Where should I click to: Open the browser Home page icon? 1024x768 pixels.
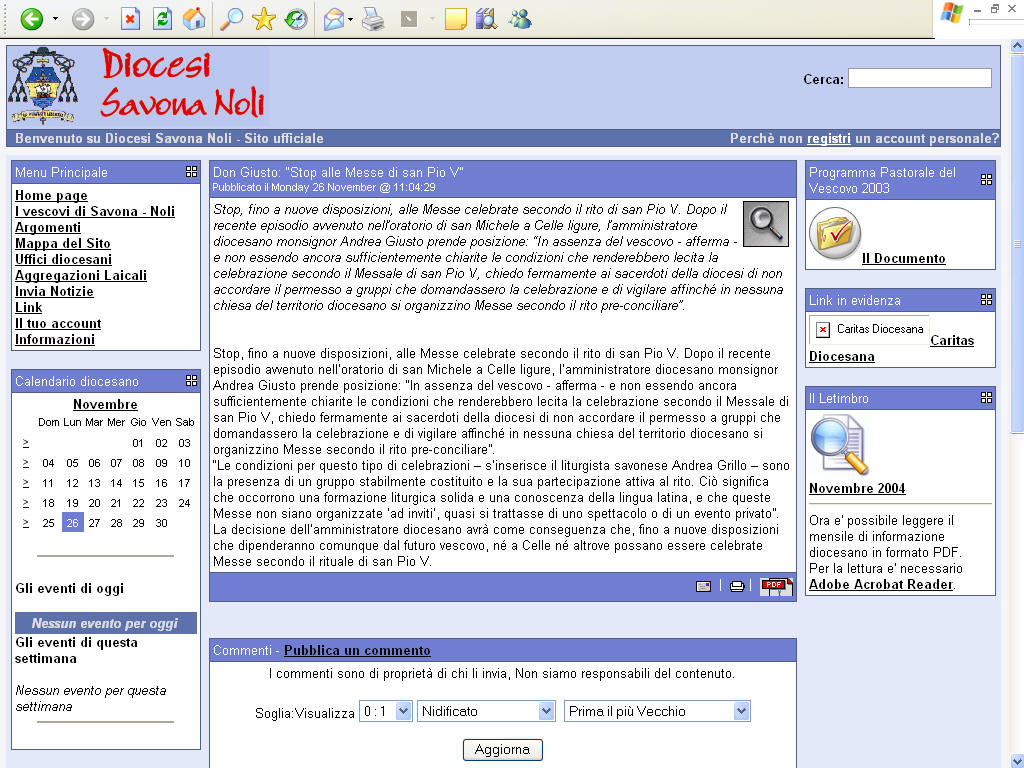point(194,19)
